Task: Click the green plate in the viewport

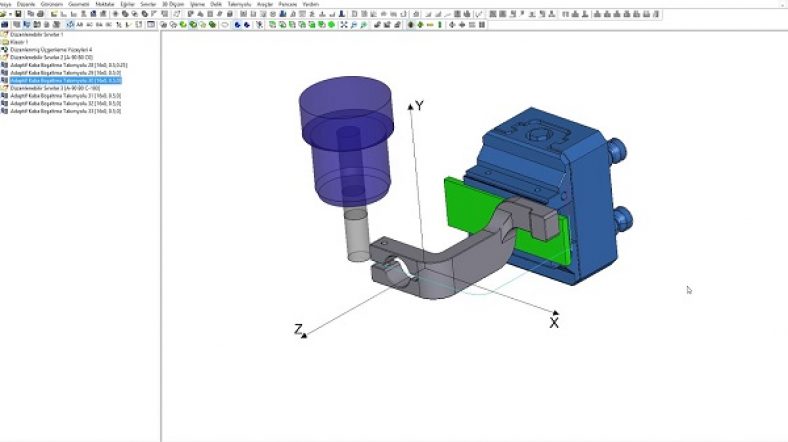Action: 467,208
